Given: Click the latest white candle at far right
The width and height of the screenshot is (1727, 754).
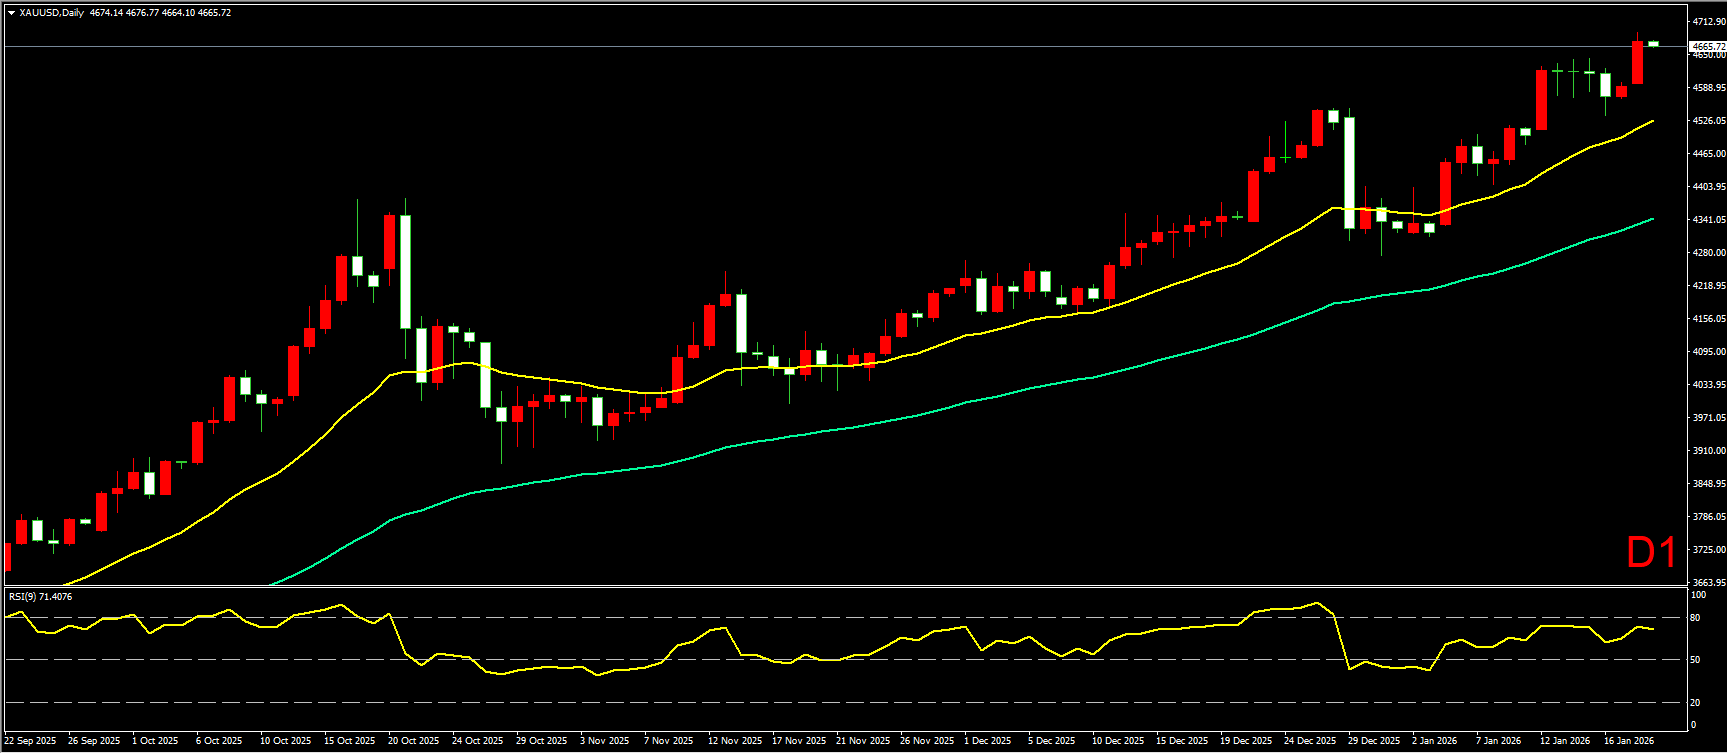Looking at the screenshot, I should click(x=1653, y=43).
